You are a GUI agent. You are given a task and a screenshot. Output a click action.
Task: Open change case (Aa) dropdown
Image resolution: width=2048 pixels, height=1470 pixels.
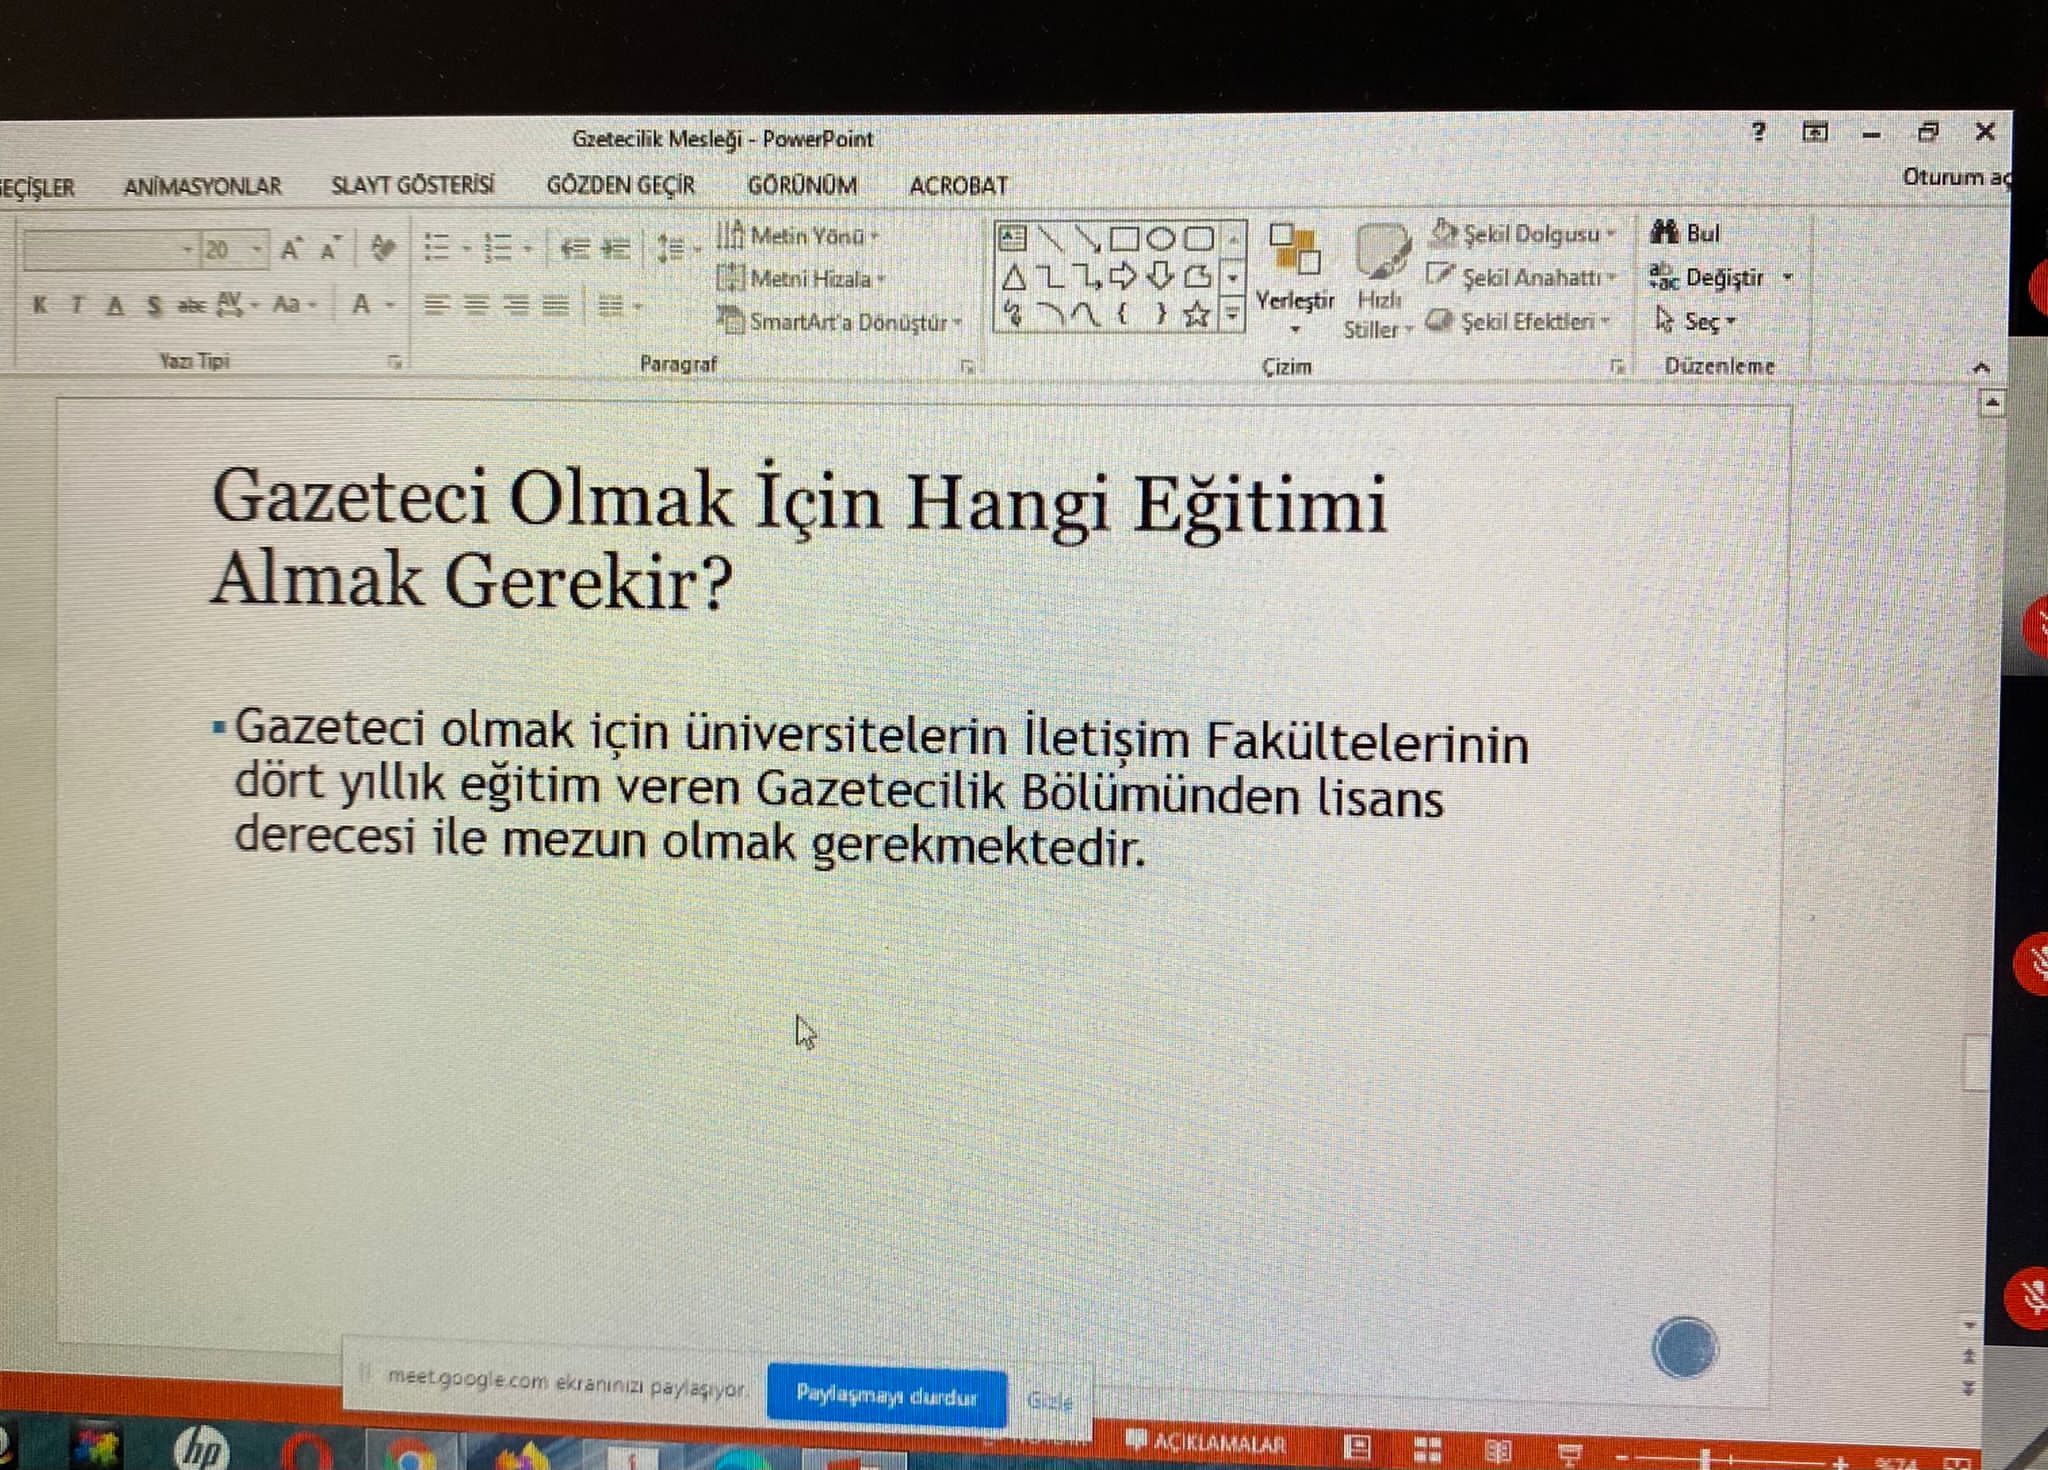pyautogui.click(x=294, y=304)
